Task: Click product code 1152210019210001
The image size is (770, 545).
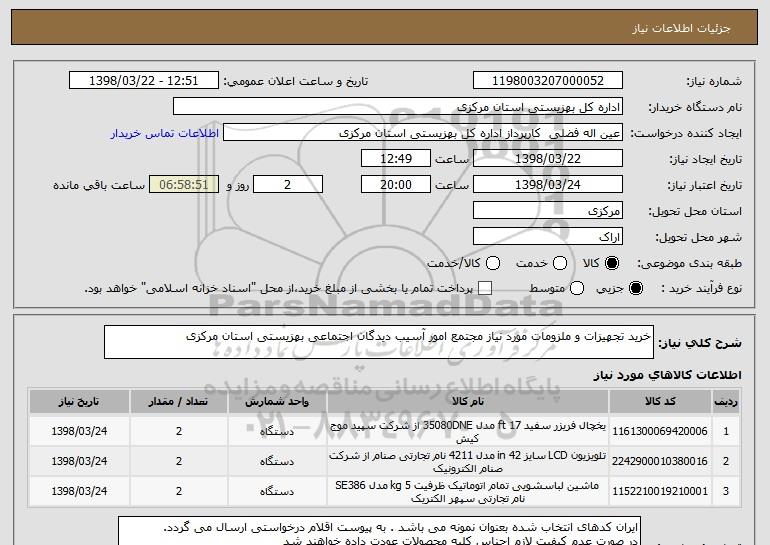Action: click(660, 491)
